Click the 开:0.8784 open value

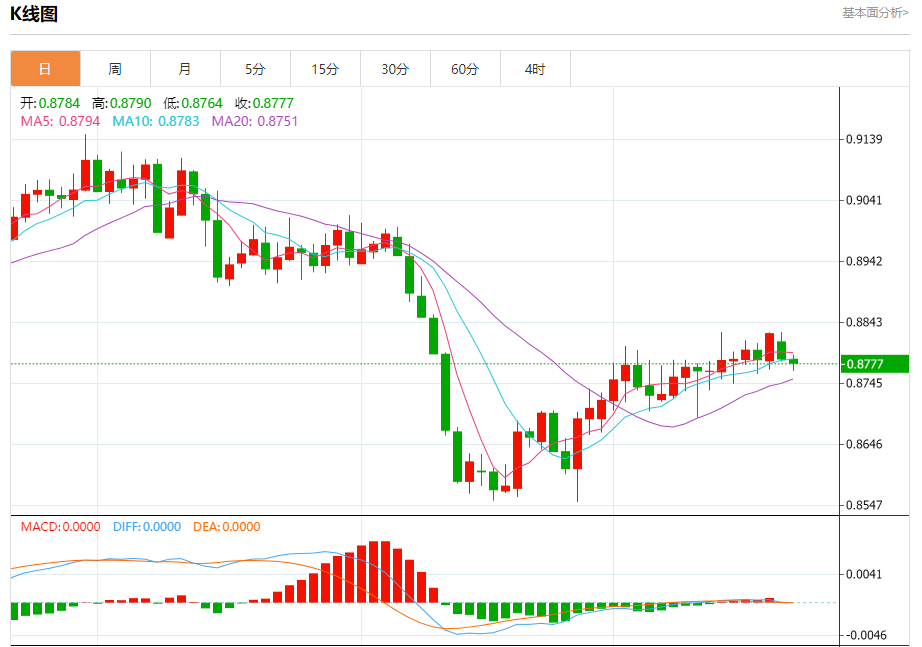50,103
